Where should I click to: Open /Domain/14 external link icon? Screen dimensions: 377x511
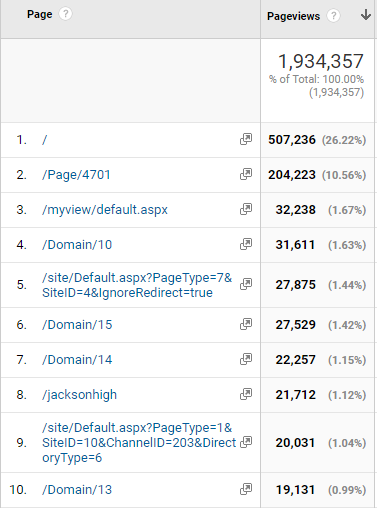[246, 359]
